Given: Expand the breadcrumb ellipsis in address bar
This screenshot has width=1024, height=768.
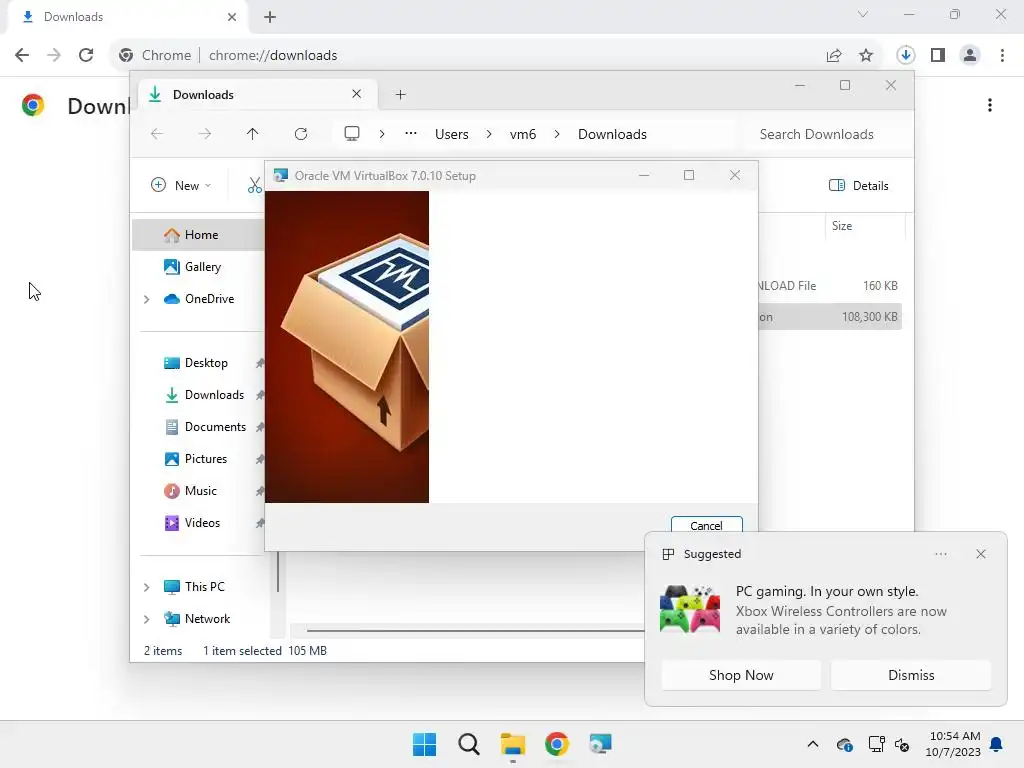Looking at the screenshot, I should pyautogui.click(x=410, y=134).
